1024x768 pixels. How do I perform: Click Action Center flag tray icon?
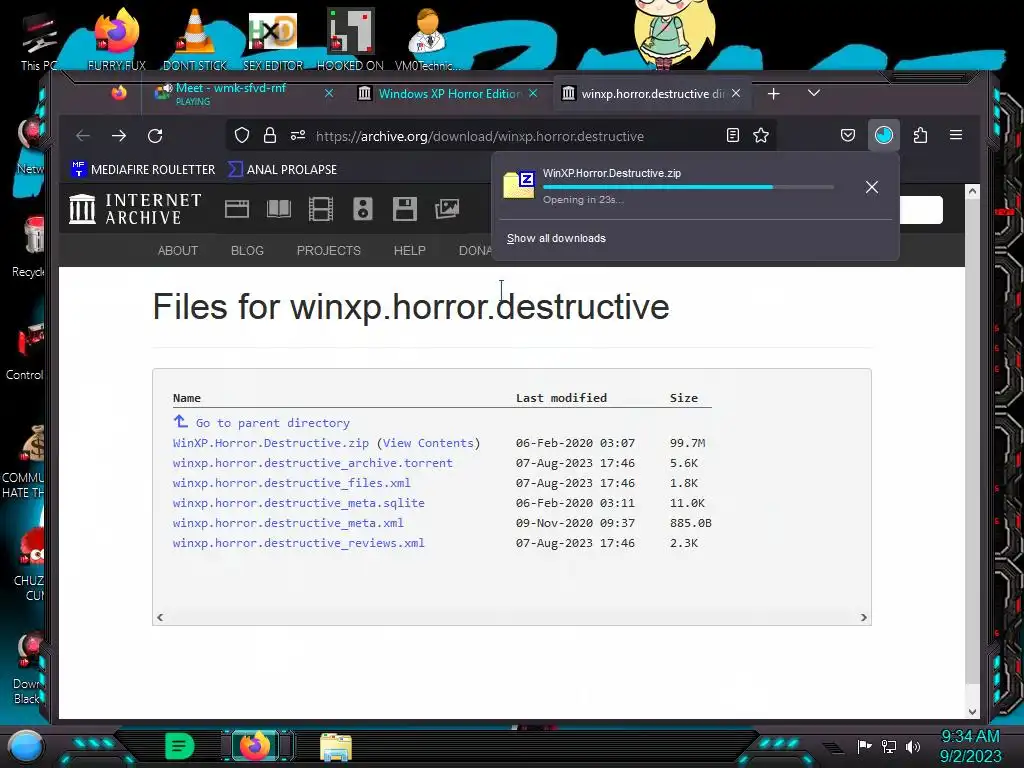click(x=864, y=746)
